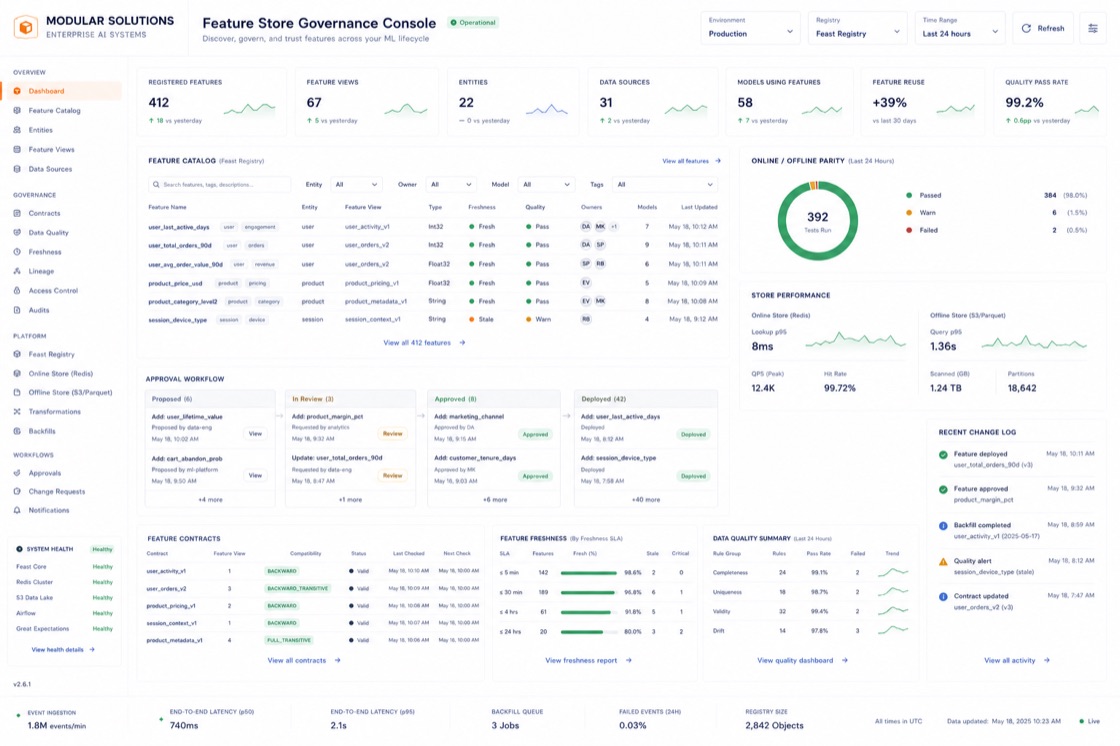Screen dimensions: 1120x746
Task: Open the filter settings sliders icon
Action: (x=1093, y=29)
